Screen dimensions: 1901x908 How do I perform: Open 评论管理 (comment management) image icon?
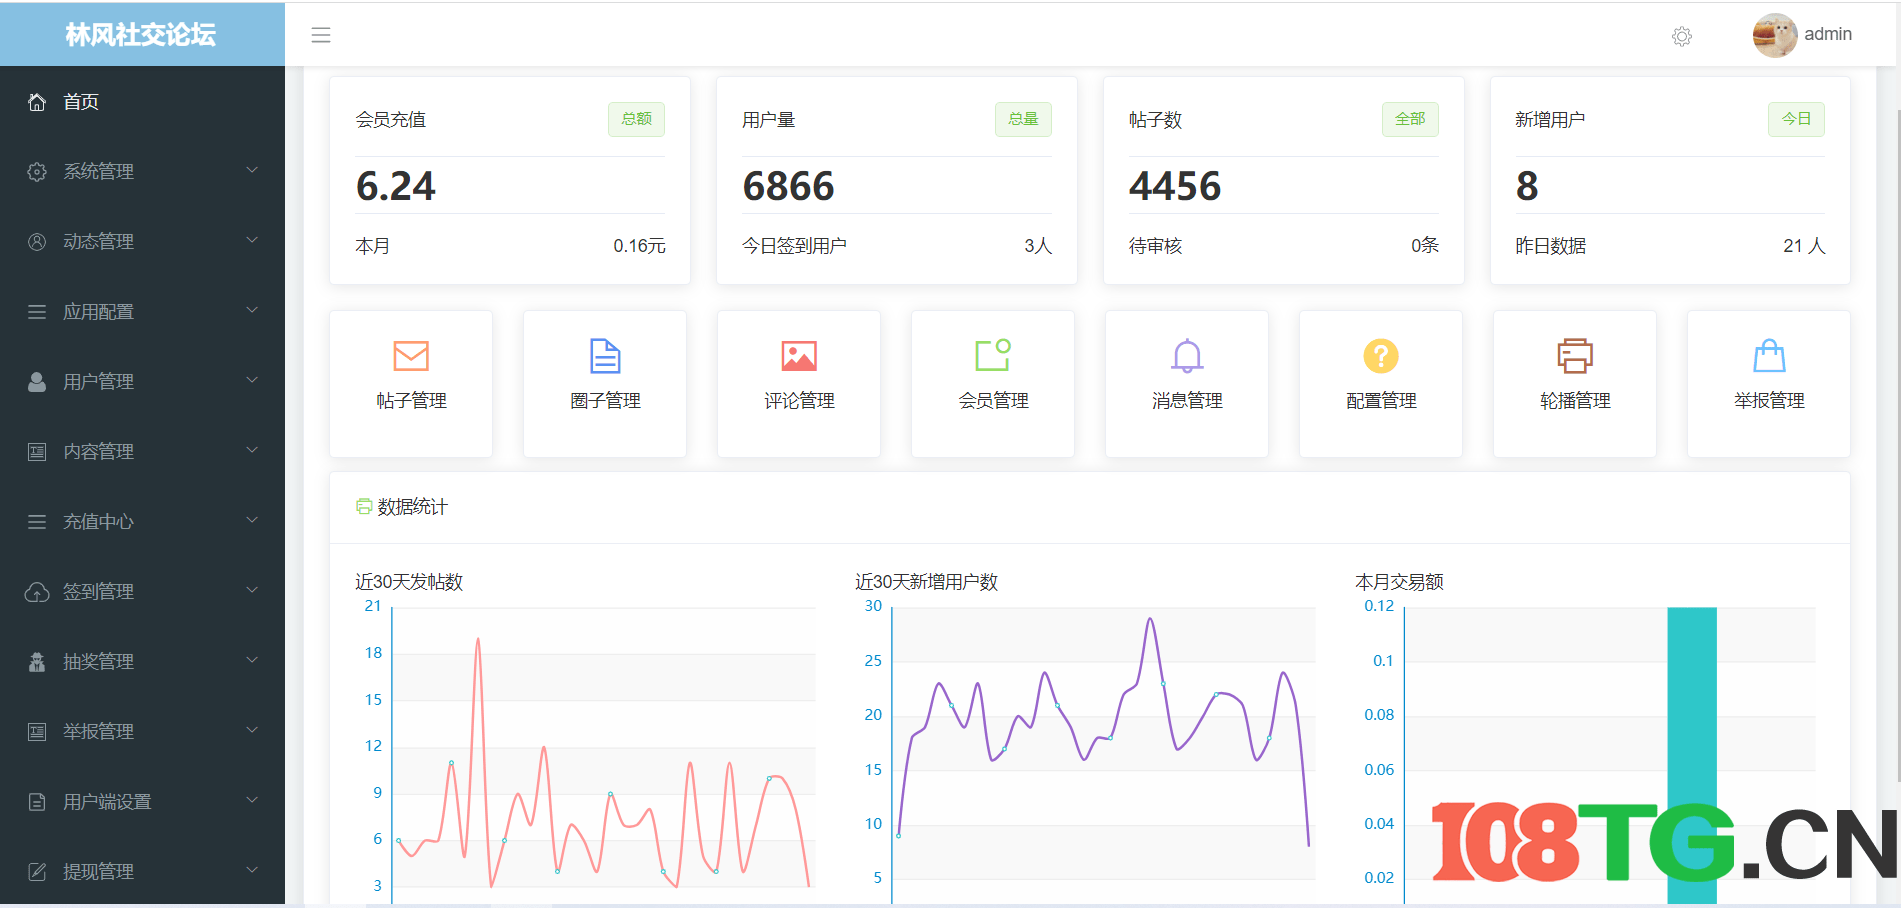tap(798, 355)
